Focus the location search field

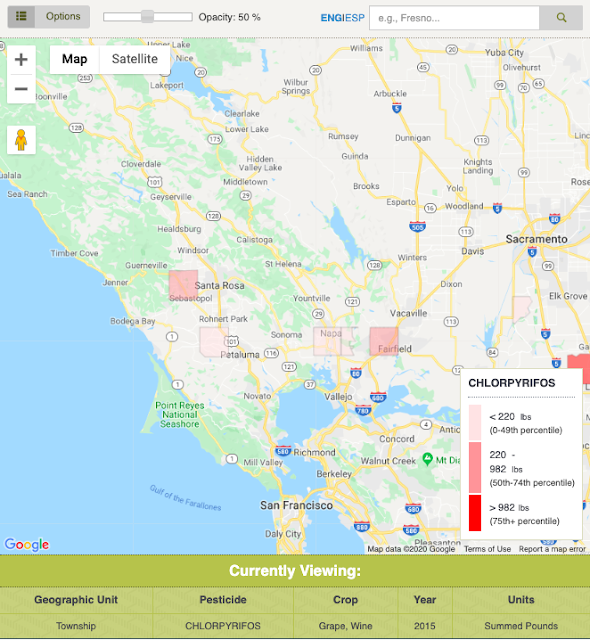click(454, 18)
